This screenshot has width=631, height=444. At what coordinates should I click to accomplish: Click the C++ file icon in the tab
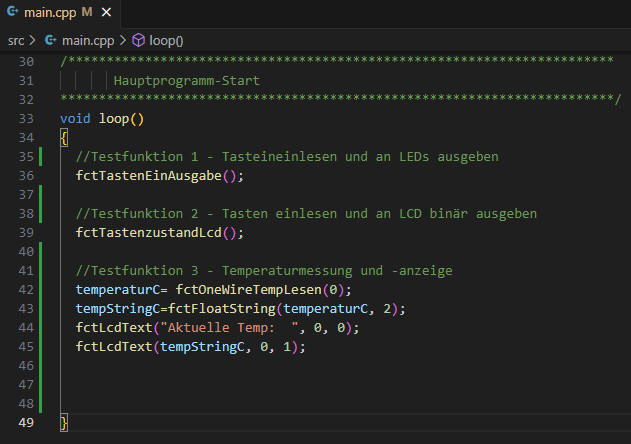(12, 13)
